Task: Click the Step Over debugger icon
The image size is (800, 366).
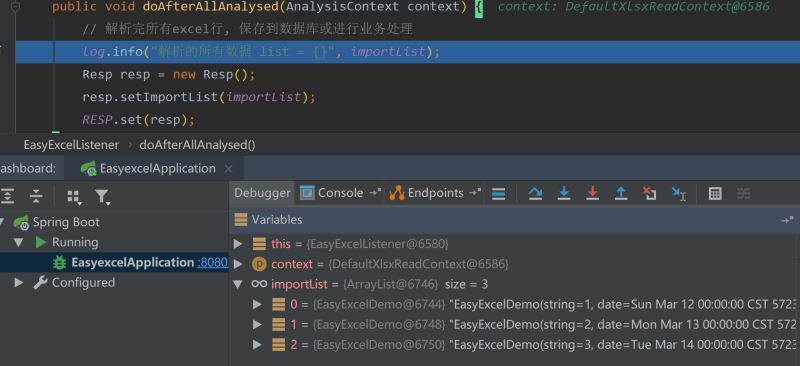Action: 535,193
